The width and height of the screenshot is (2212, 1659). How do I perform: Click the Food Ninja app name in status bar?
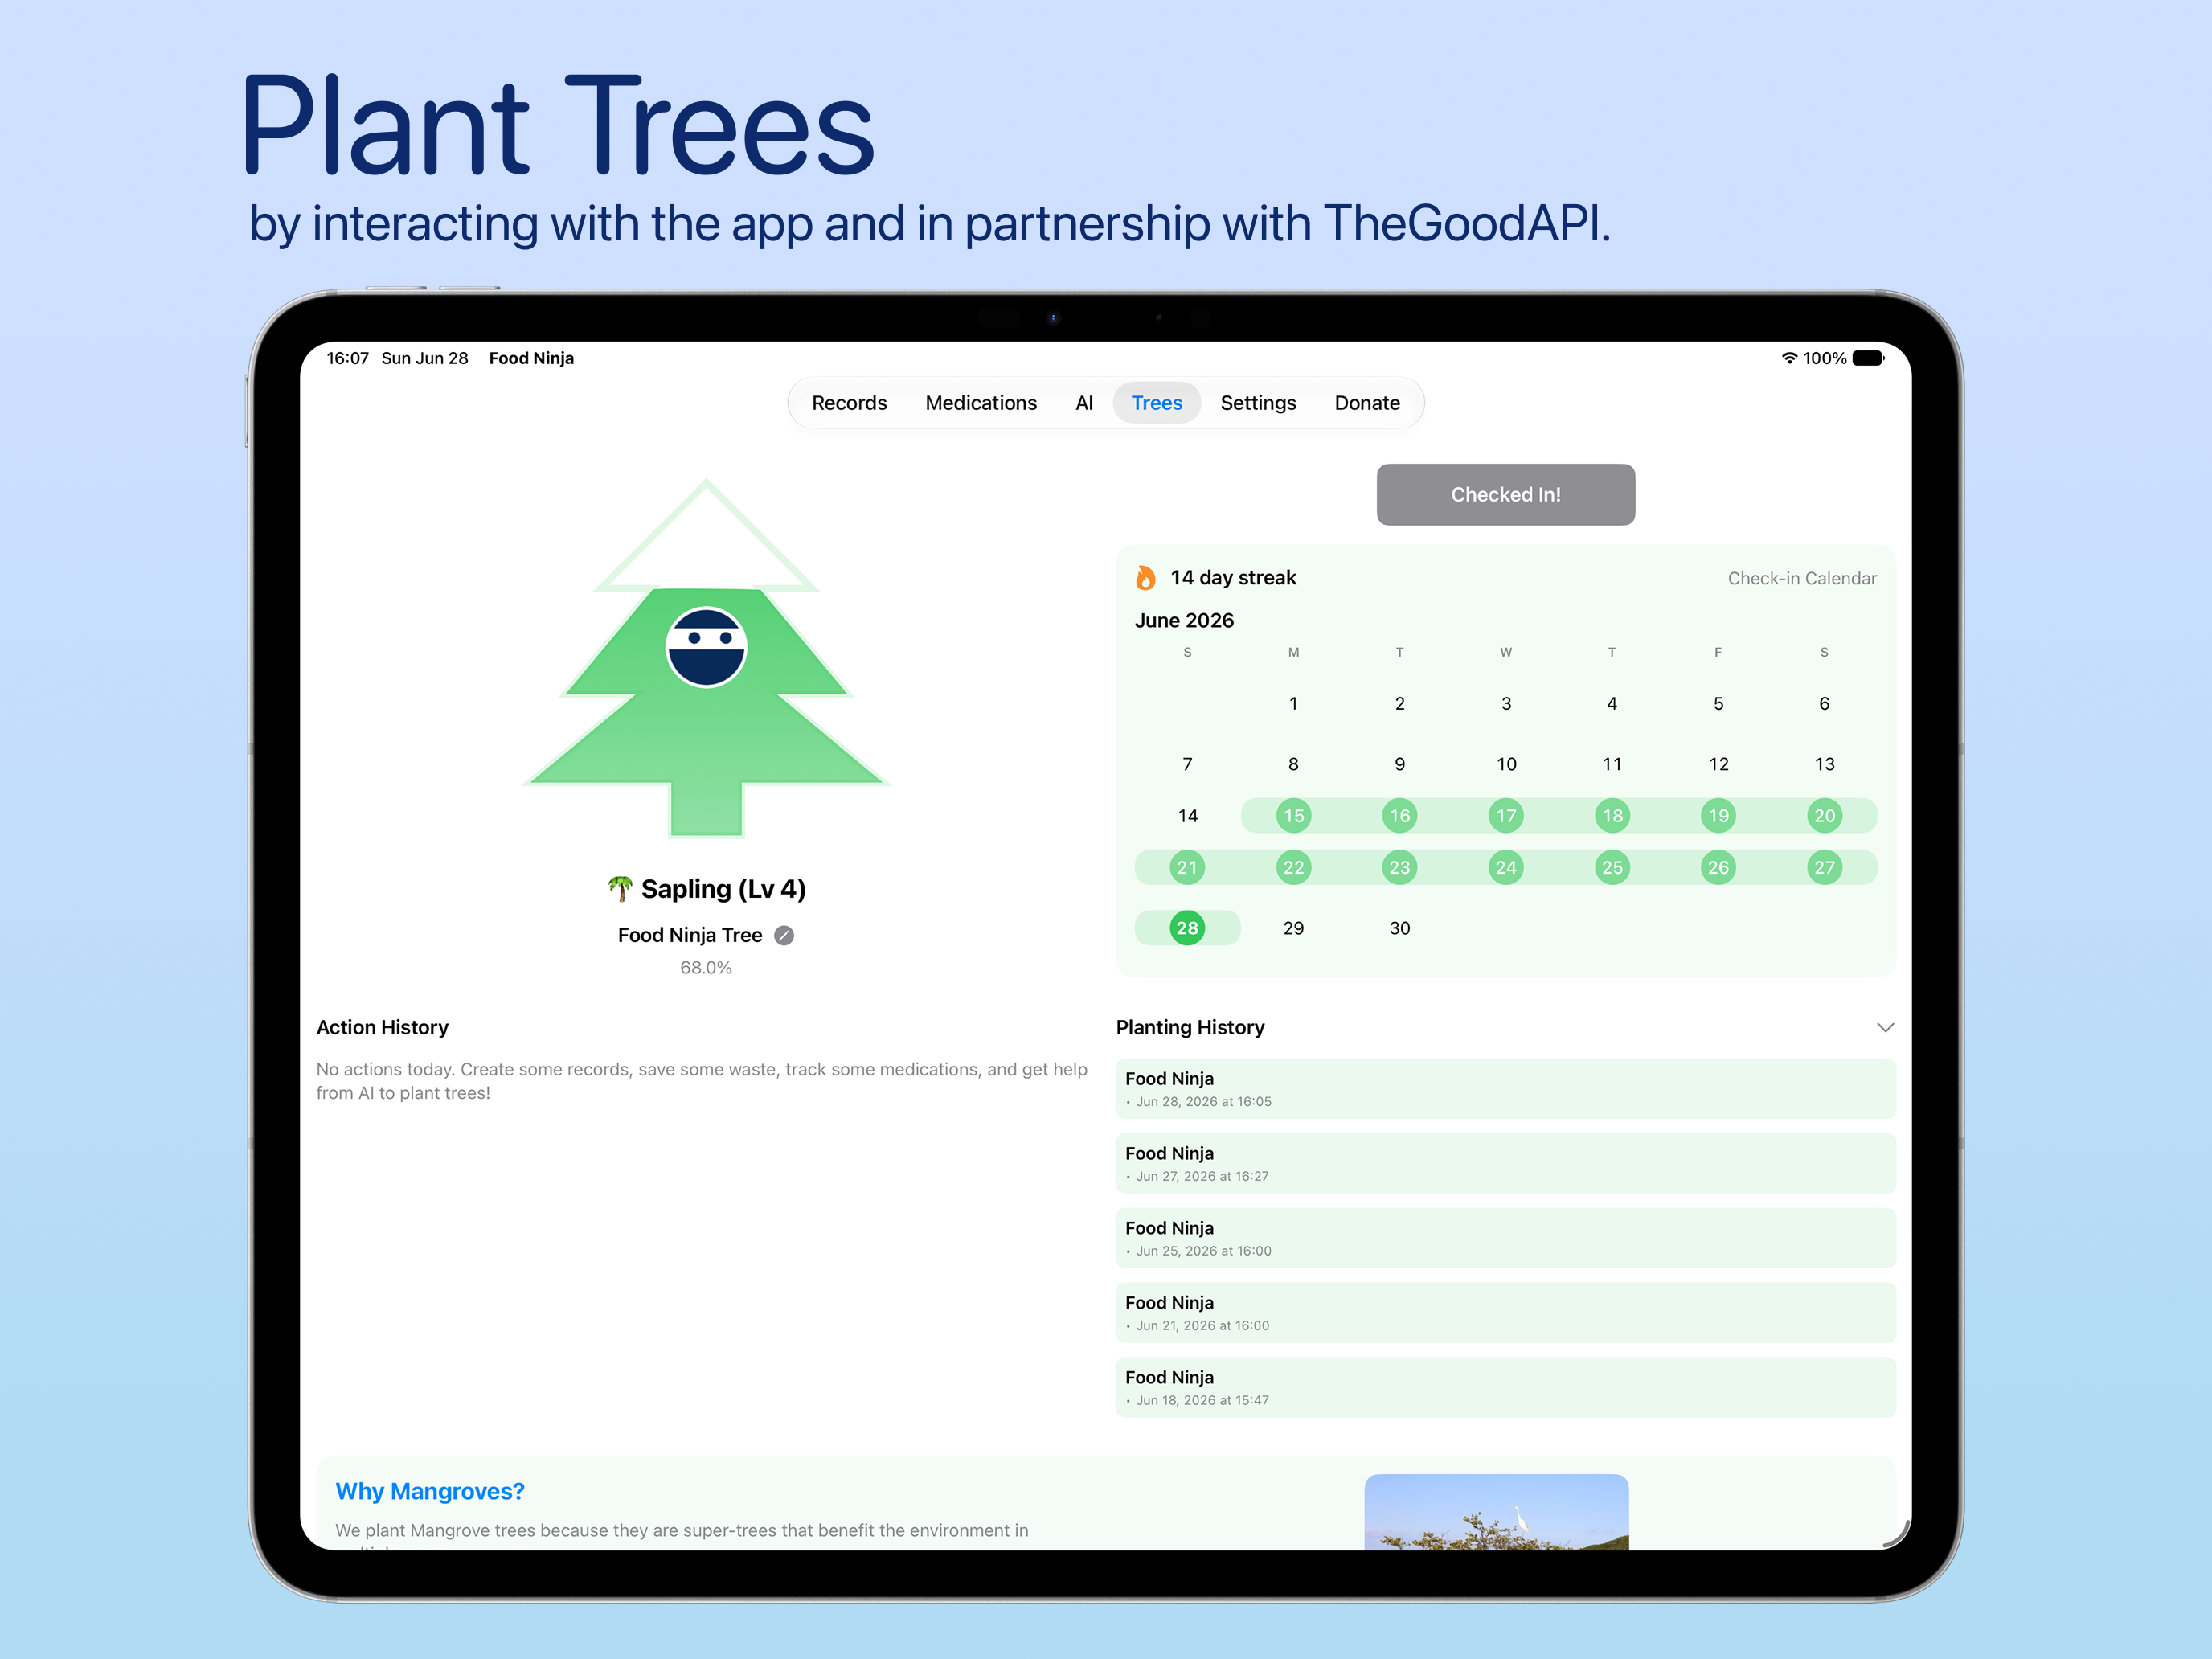[531, 358]
